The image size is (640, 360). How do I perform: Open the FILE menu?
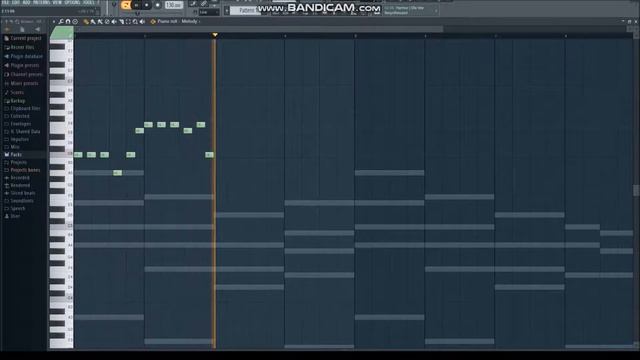(4, 2)
